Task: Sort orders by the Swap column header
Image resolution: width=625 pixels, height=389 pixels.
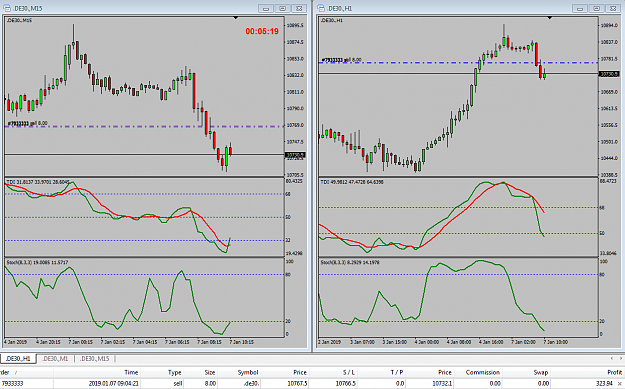Action: coord(541,372)
